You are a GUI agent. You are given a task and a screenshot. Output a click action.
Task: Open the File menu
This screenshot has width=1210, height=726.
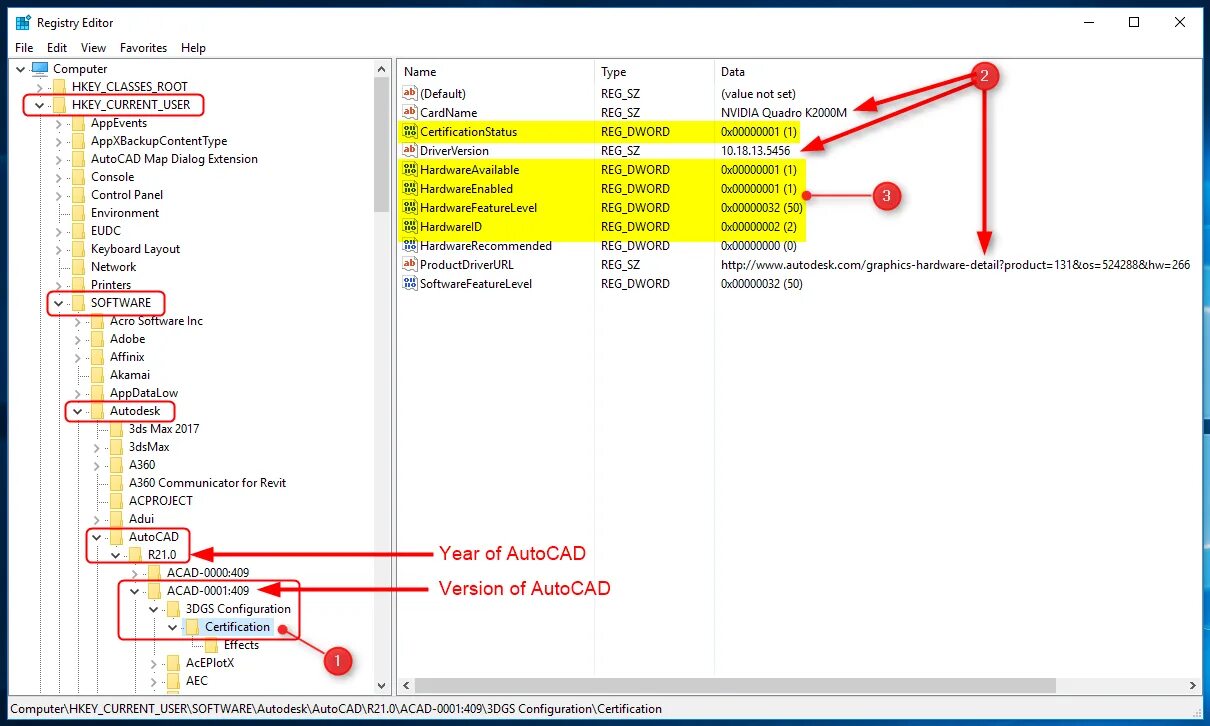tap(24, 47)
